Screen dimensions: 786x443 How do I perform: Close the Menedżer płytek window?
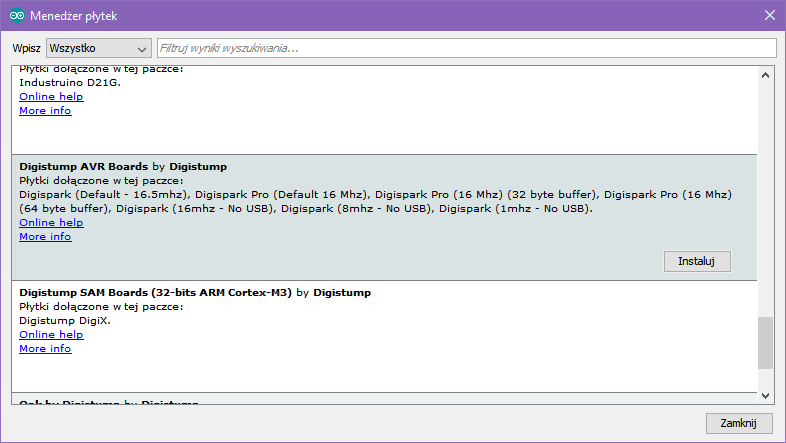(768, 15)
